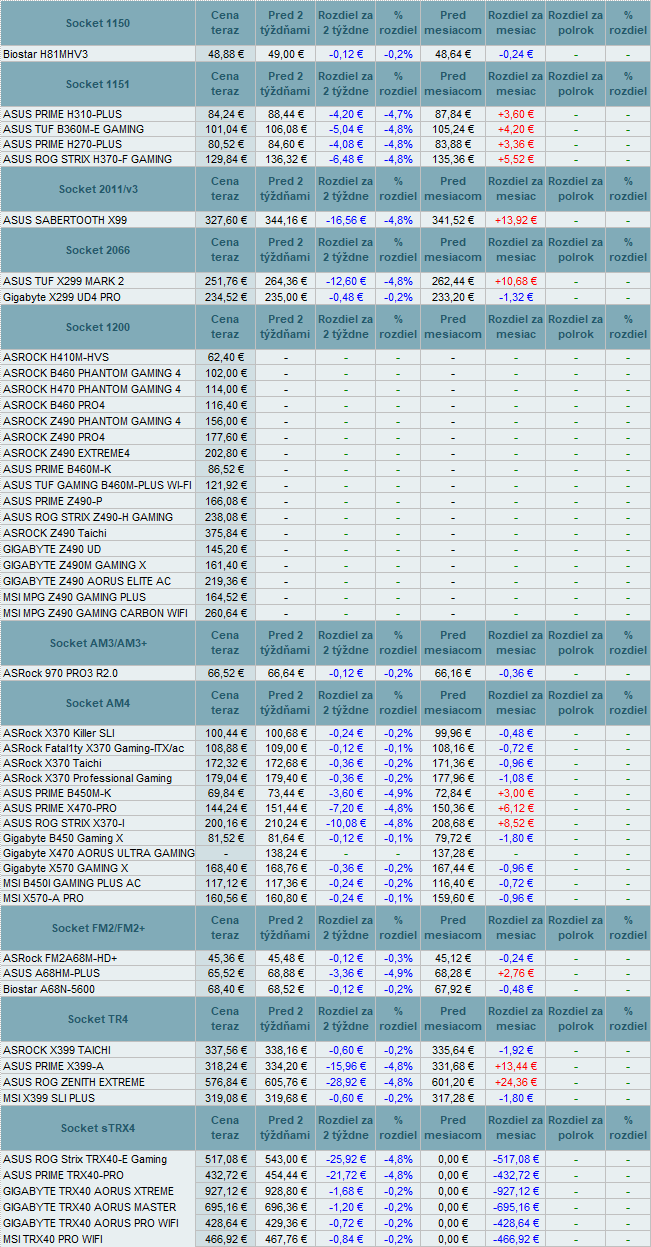
Task: Click MSI B450I GAMING PLUS AC name
Action: (x=72, y=883)
